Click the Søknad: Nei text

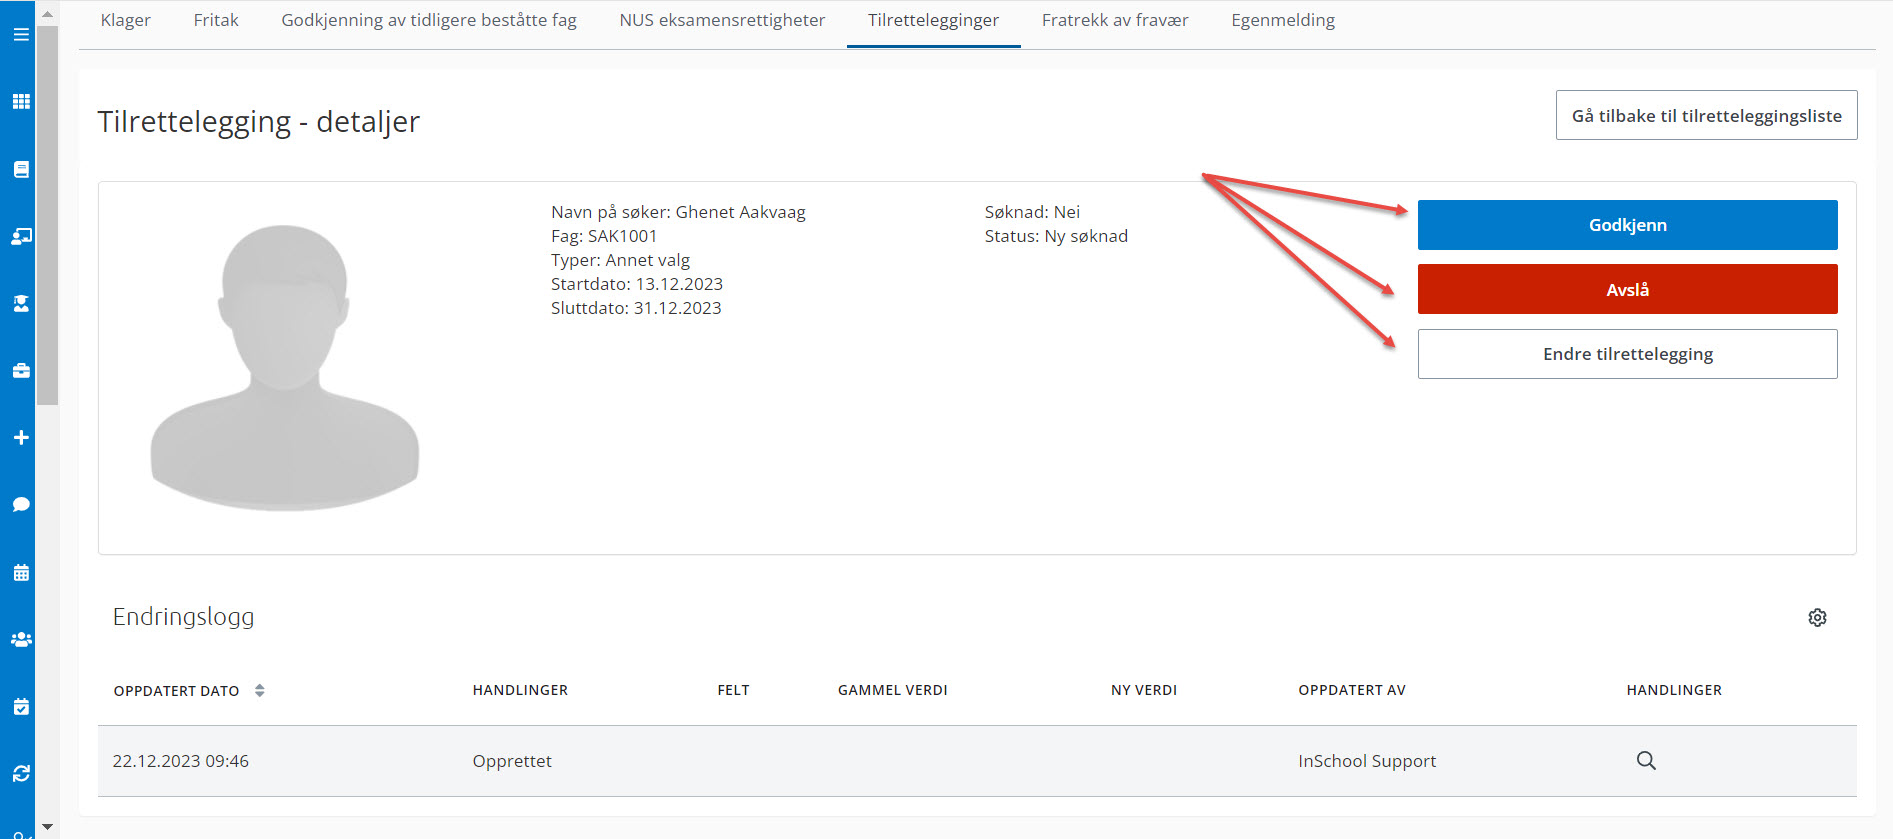tap(1032, 212)
